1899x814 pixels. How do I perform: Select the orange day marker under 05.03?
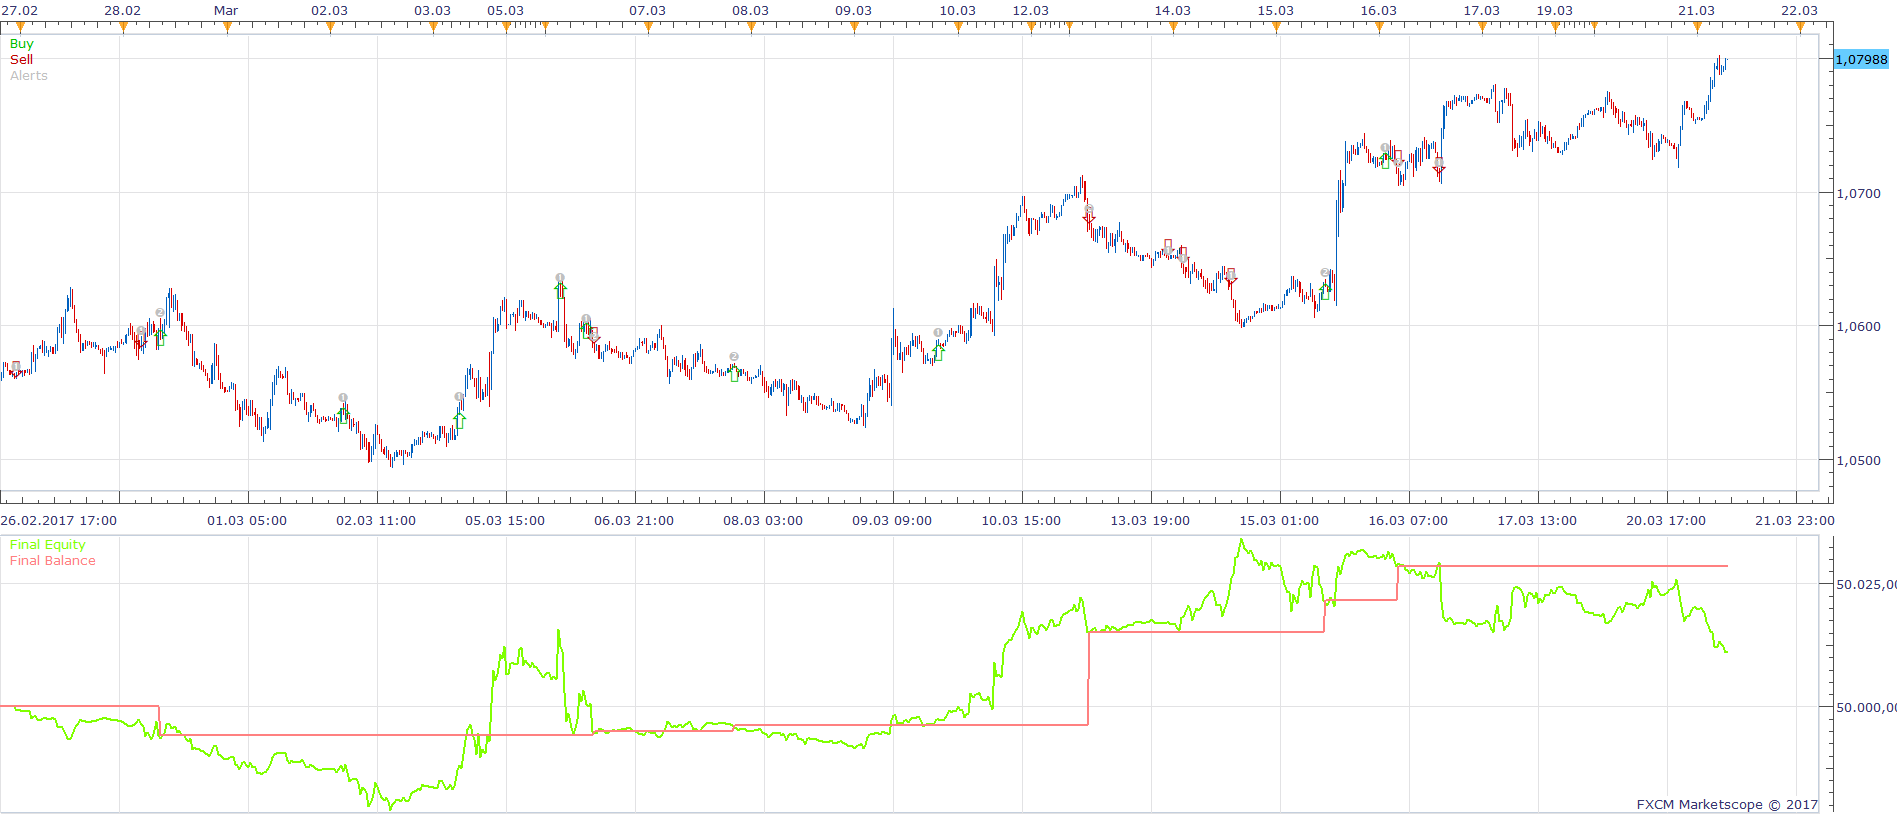coord(506,27)
